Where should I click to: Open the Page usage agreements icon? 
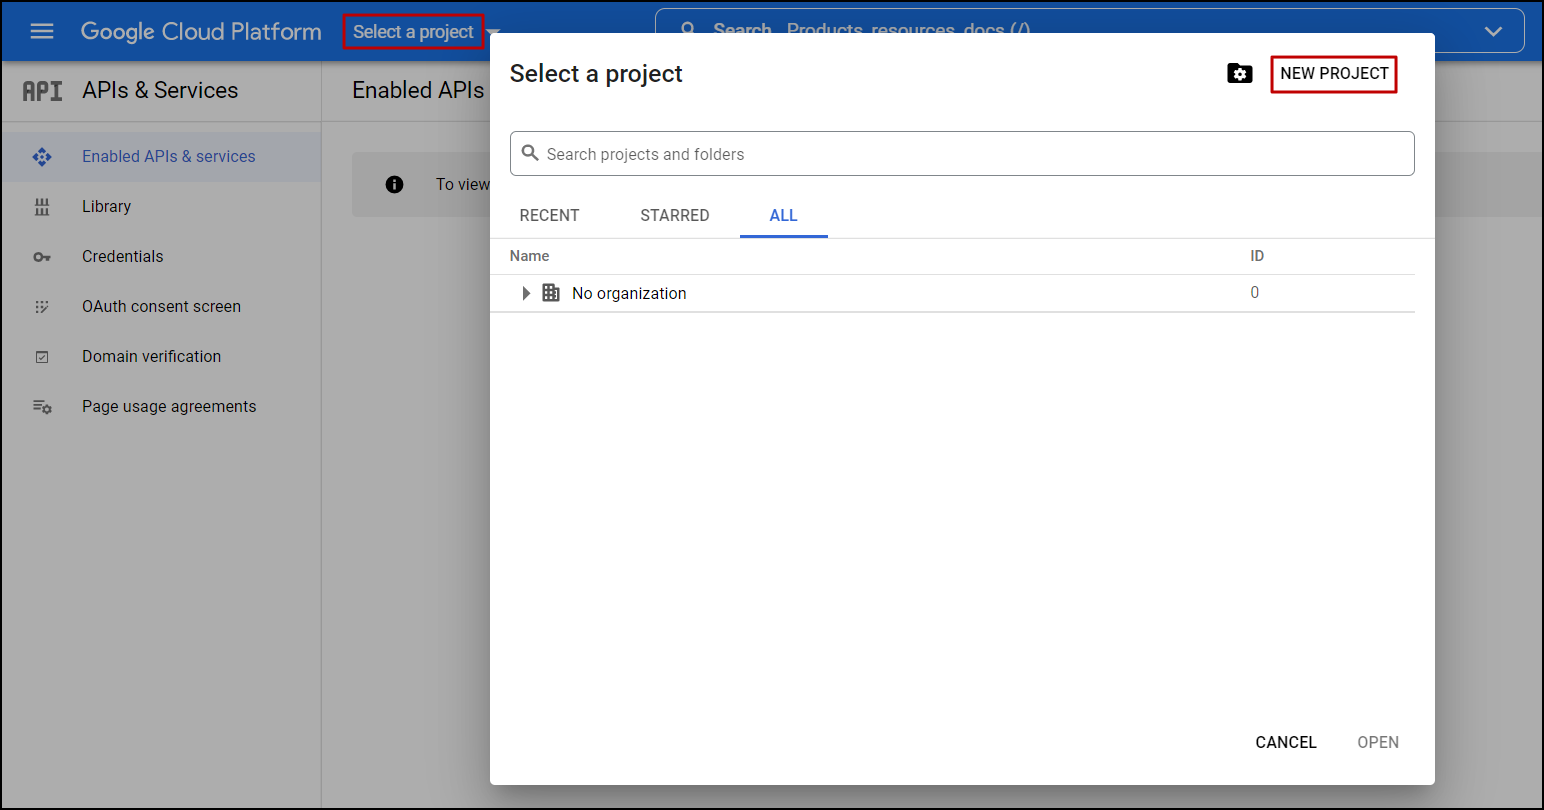[x=42, y=406]
